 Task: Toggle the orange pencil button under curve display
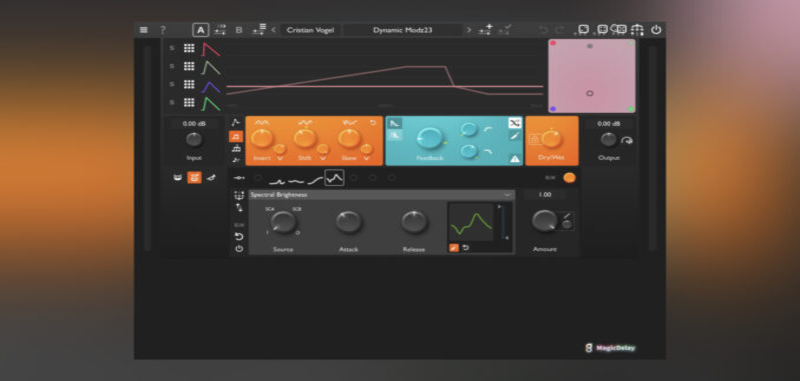tap(454, 248)
